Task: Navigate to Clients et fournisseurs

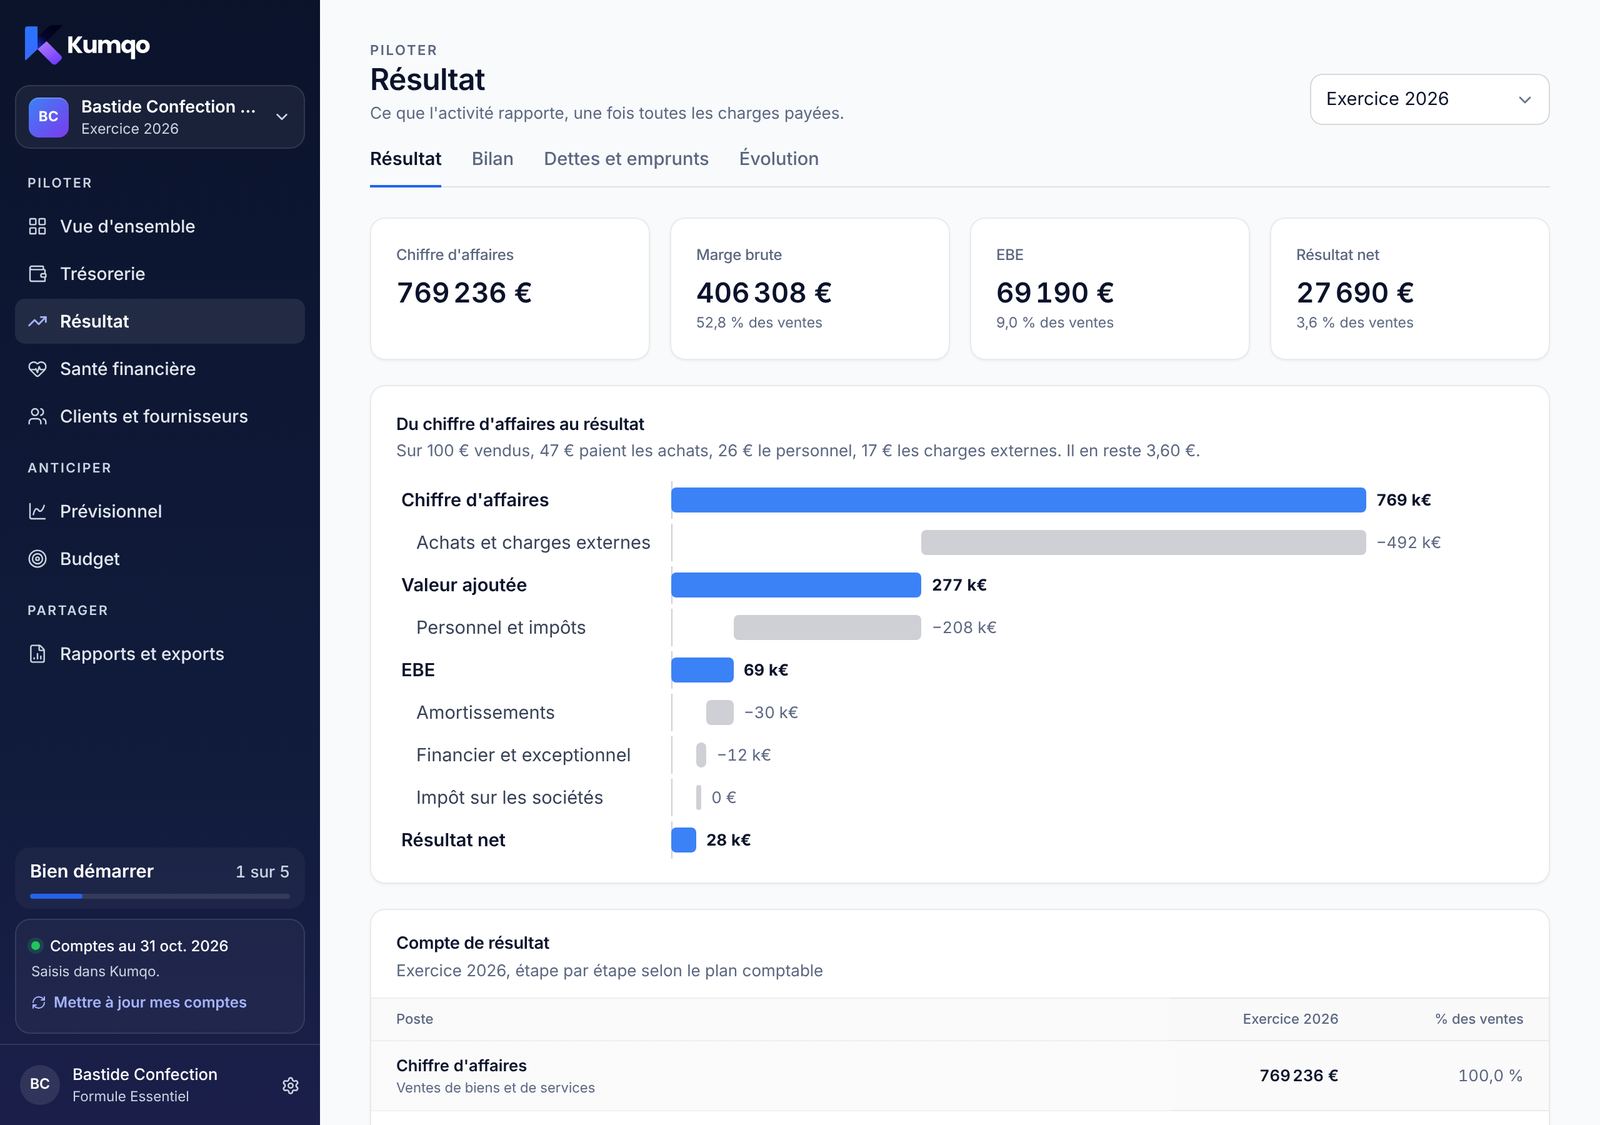Action: (x=160, y=416)
